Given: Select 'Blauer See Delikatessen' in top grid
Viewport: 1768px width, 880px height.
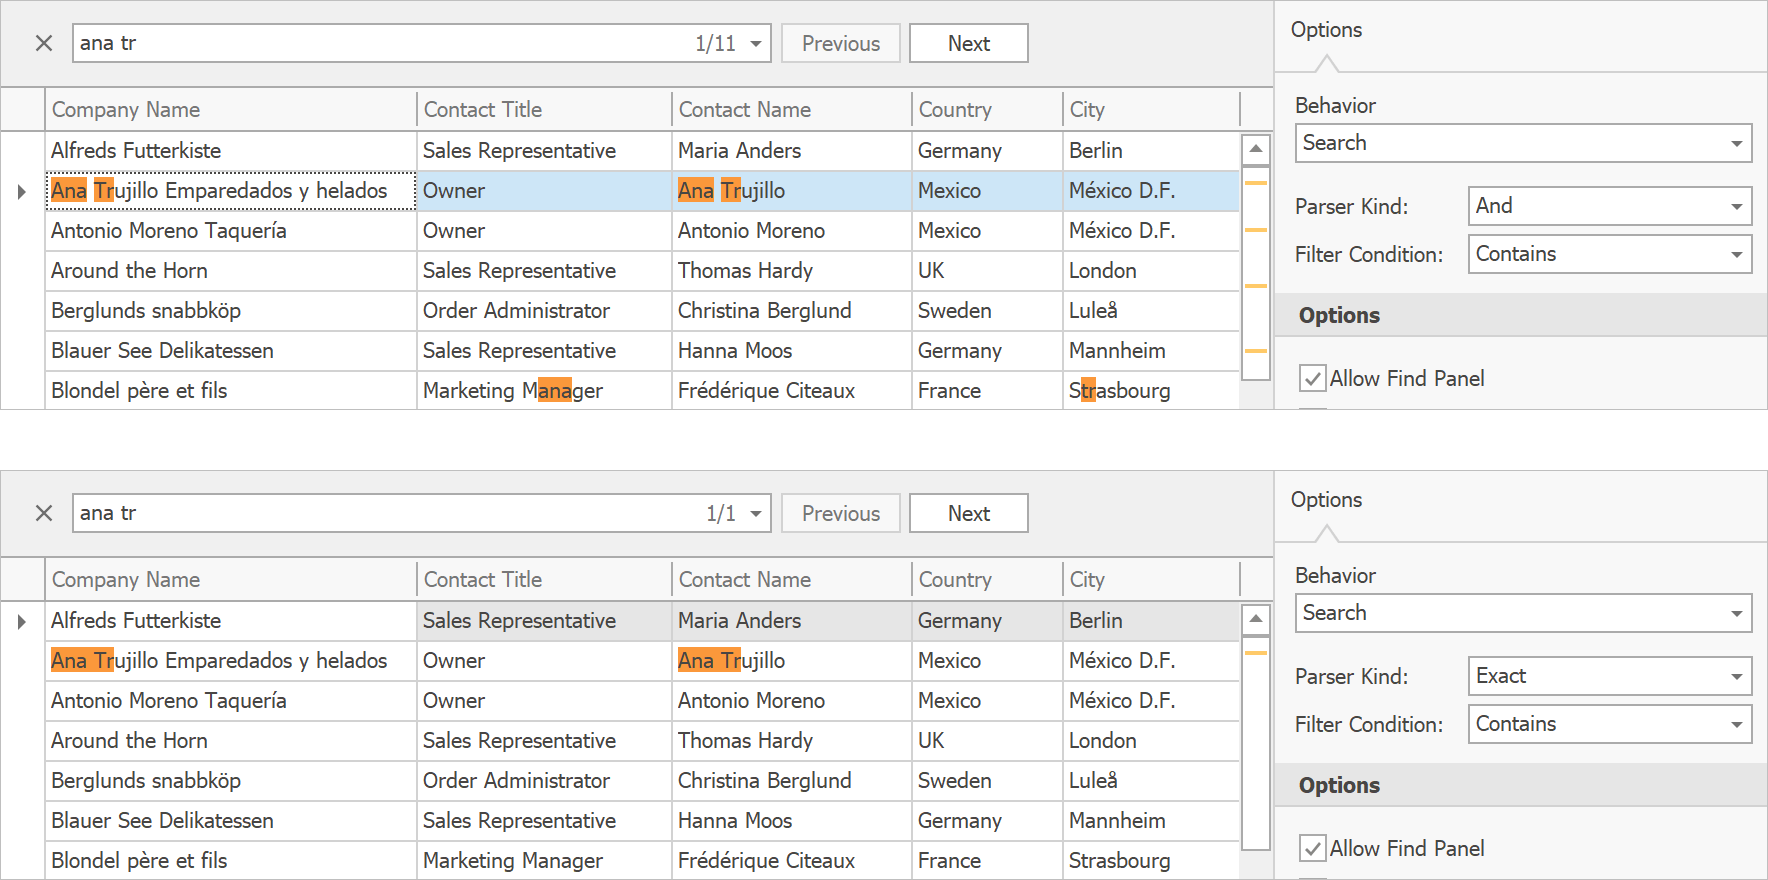Looking at the screenshot, I should pos(231,351).
